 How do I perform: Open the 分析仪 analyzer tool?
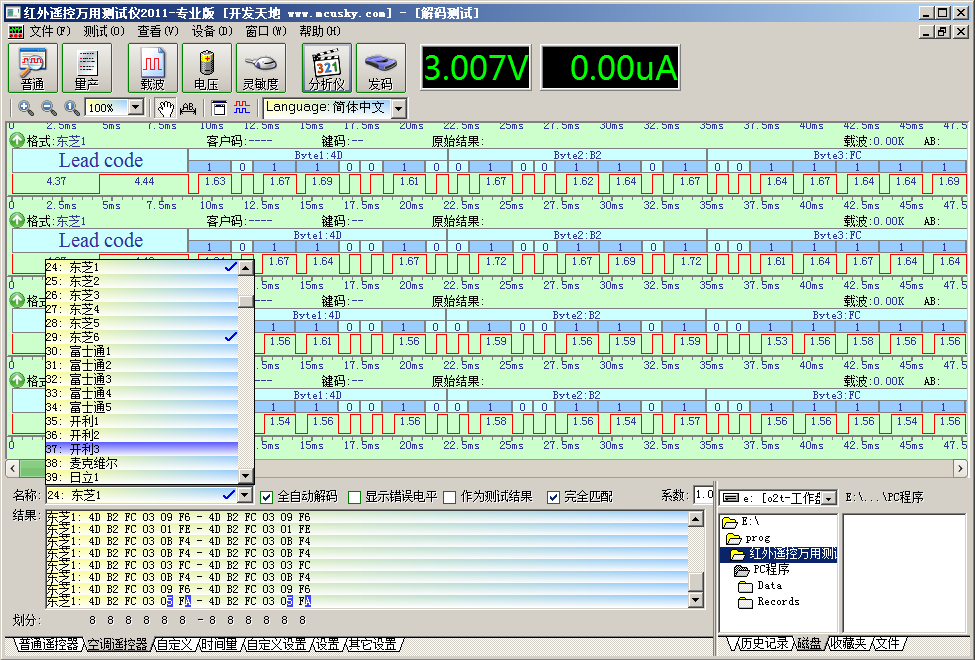pyautogui.click(x=326, y=68)
